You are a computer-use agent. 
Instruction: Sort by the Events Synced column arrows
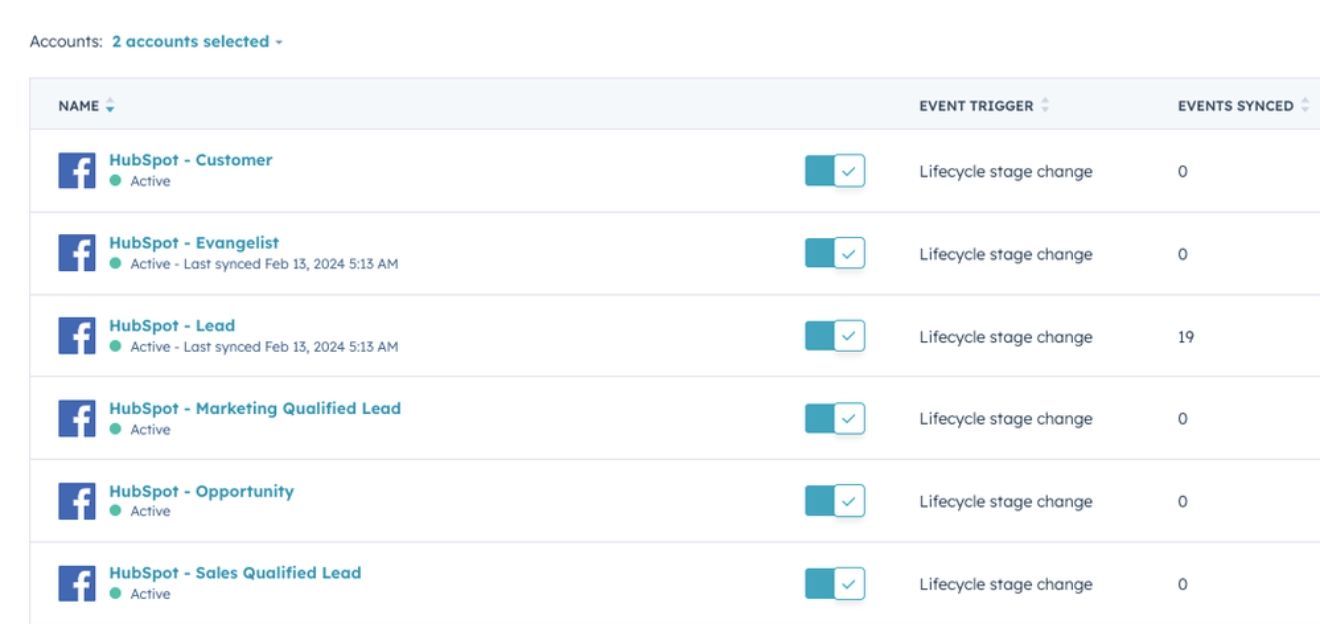tap(1304, 106)
